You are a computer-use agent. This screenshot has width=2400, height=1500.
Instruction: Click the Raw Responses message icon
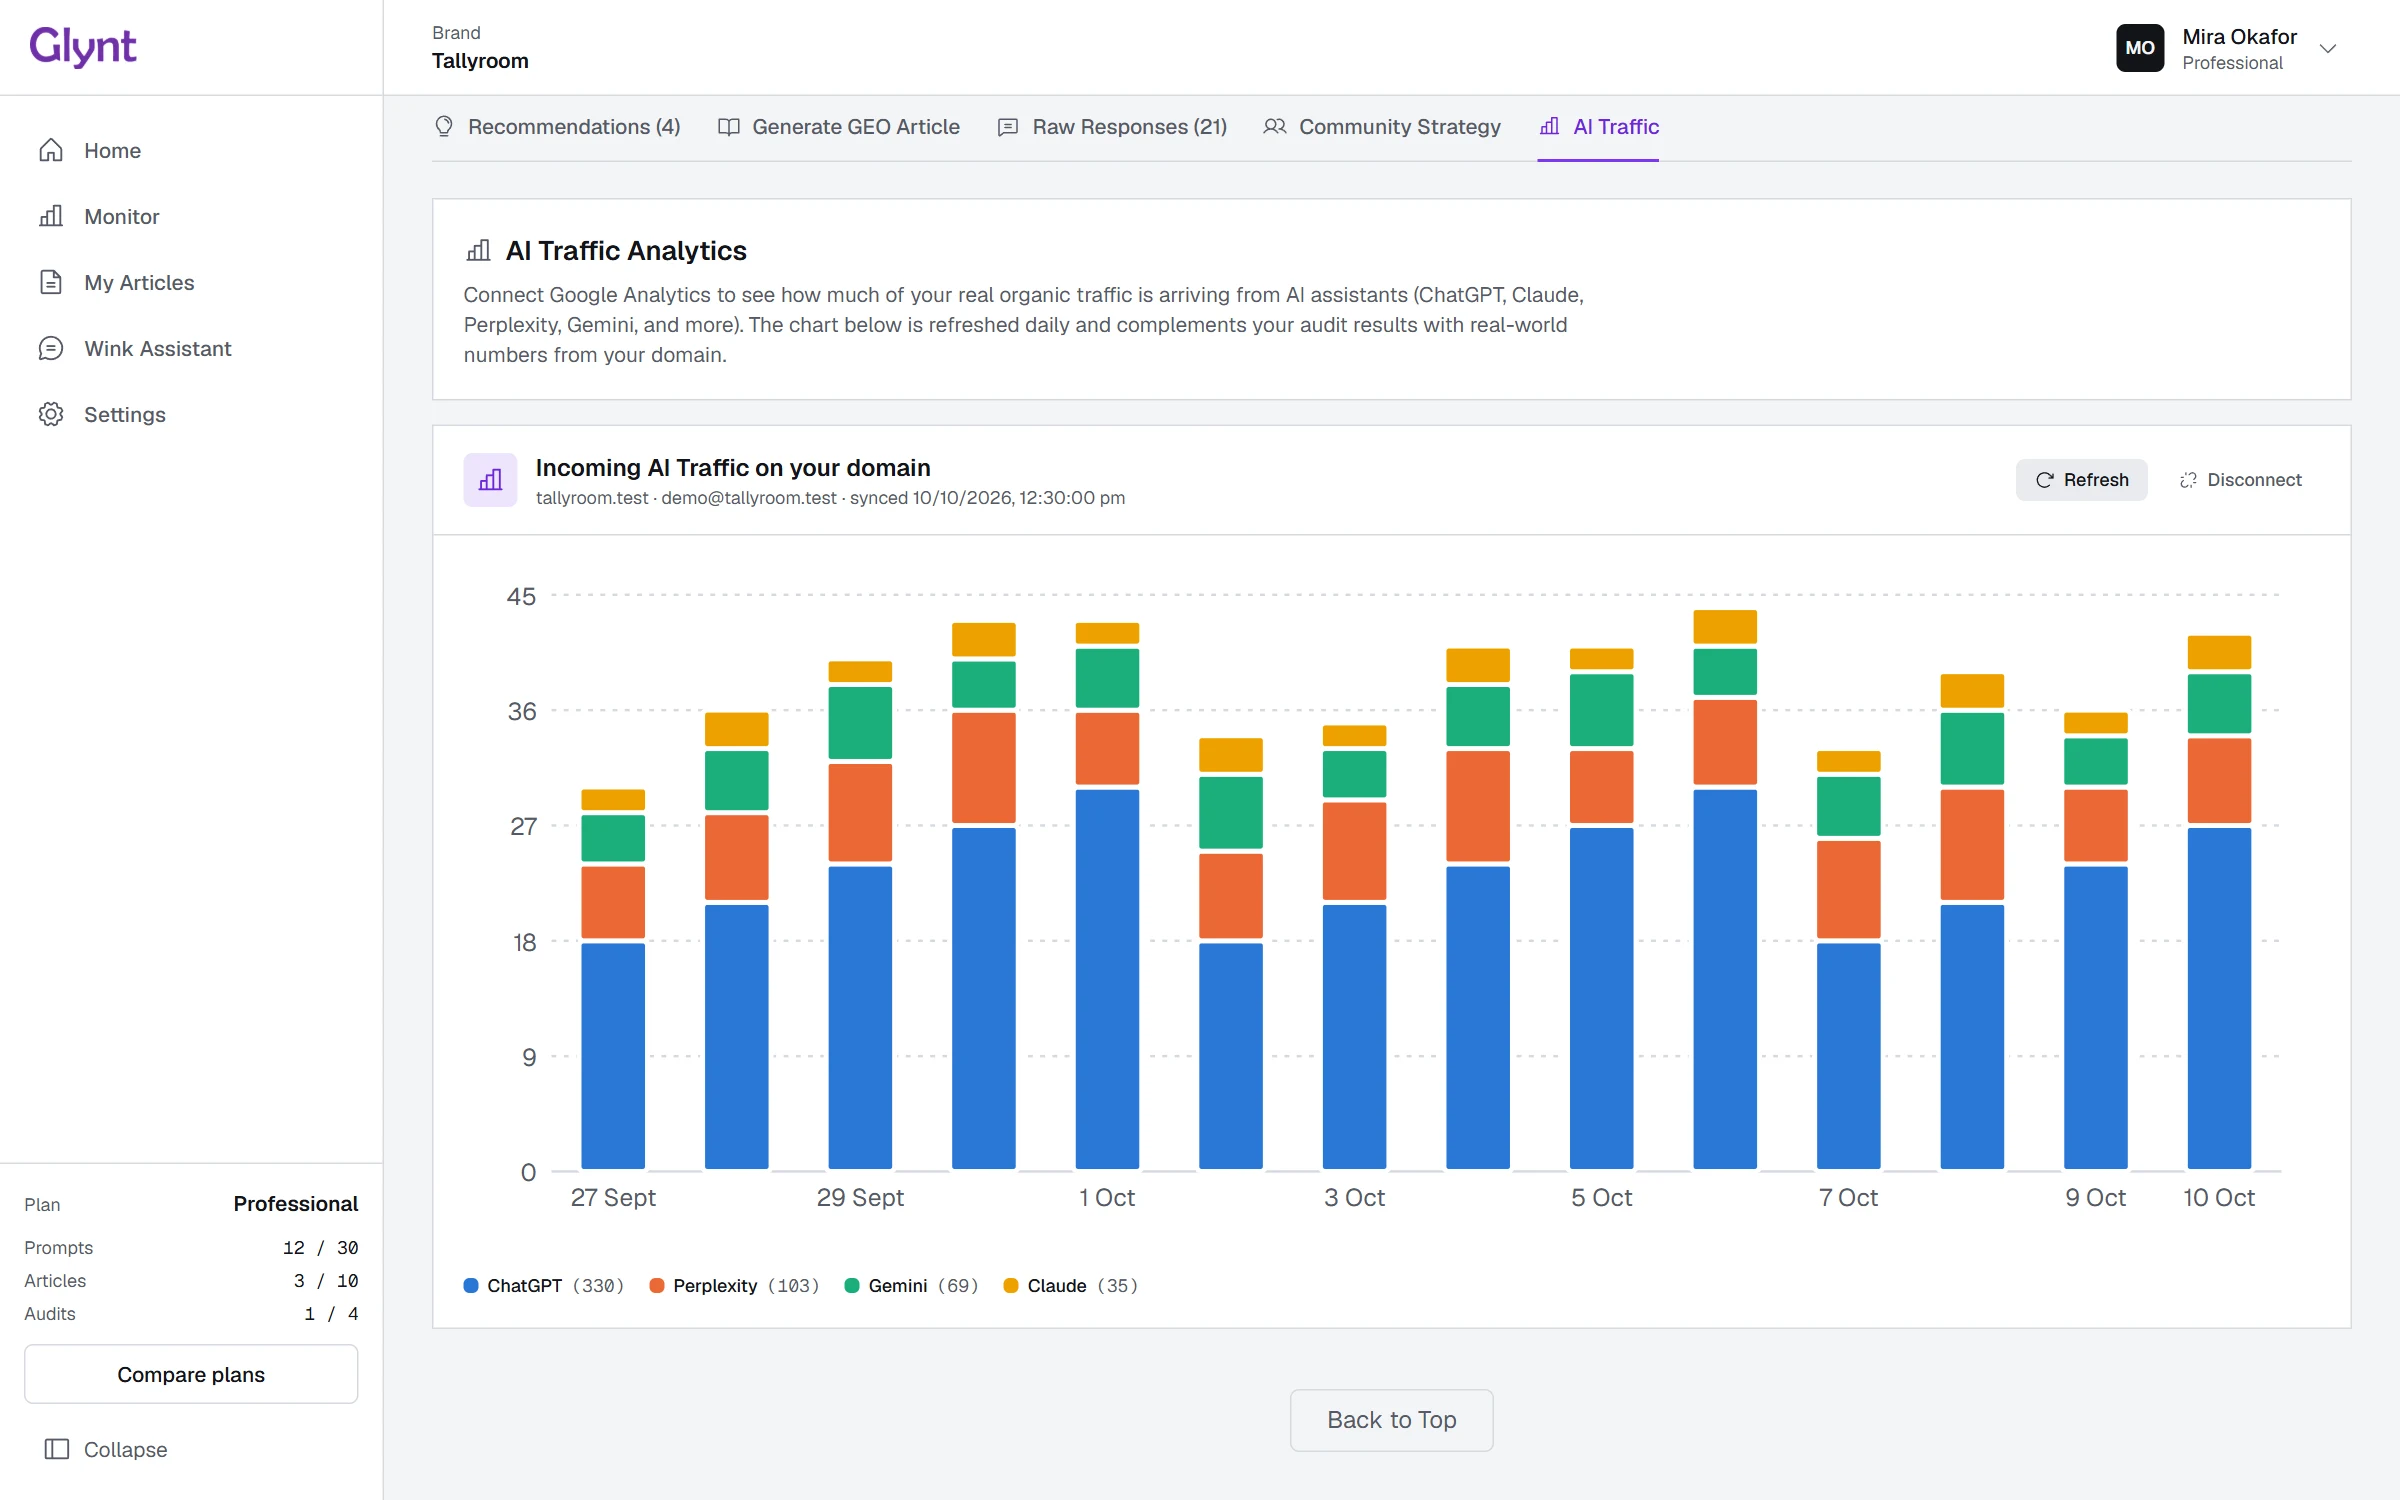tap(1008, 126)
